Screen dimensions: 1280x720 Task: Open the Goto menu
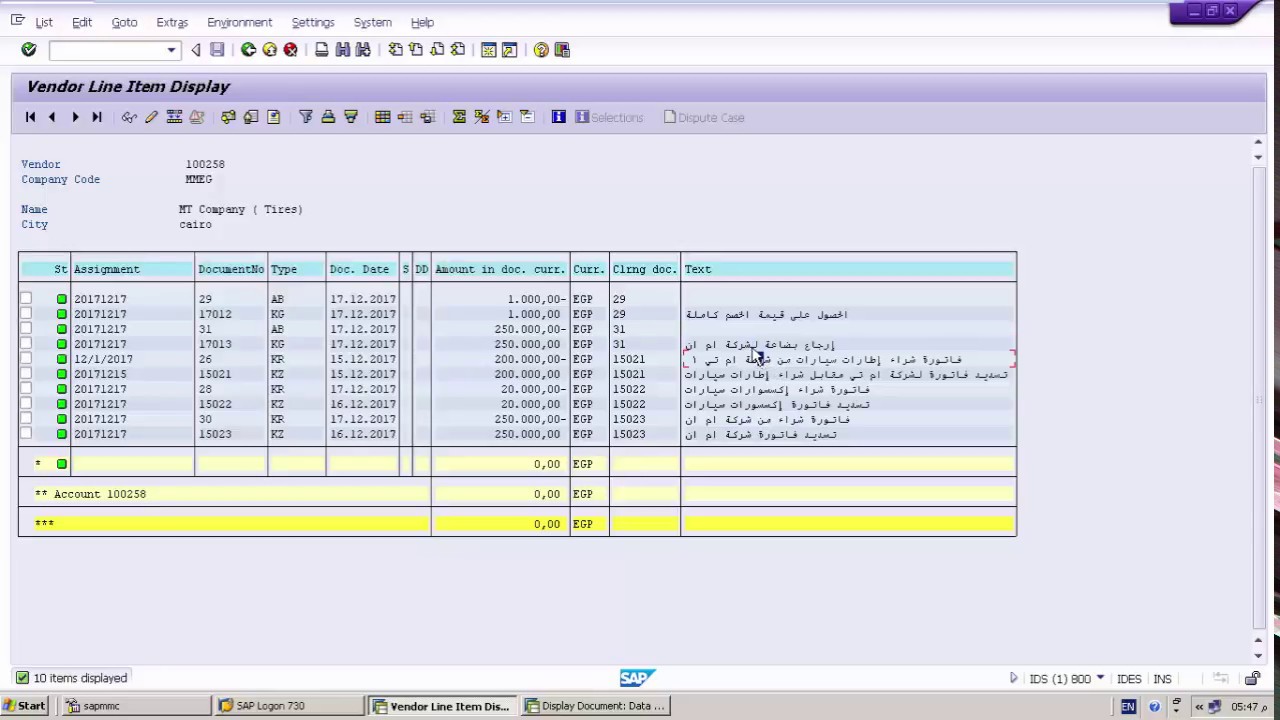[124, 22]
